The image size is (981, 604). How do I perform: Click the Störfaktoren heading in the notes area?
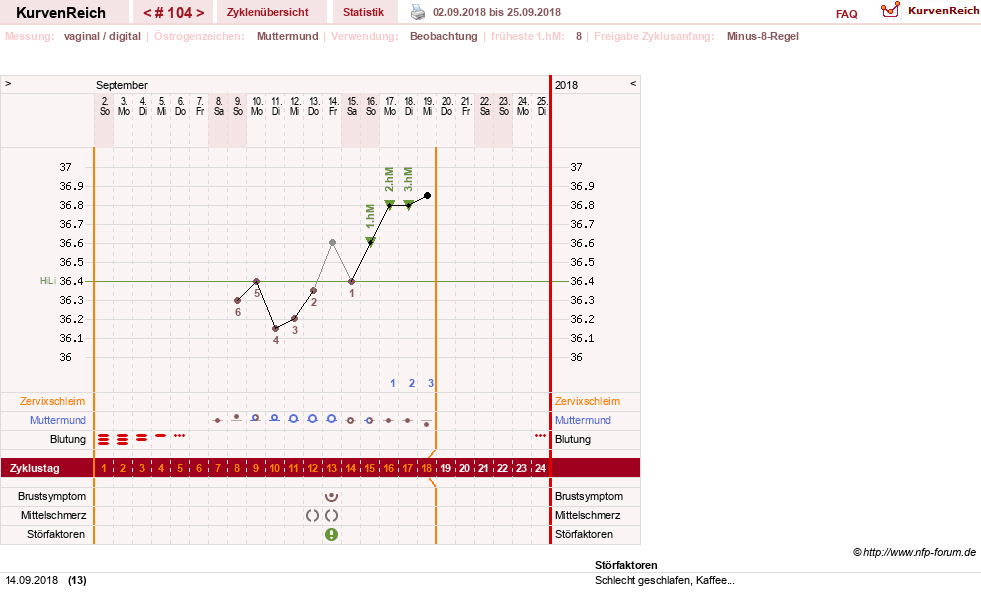tap(626, 565)
